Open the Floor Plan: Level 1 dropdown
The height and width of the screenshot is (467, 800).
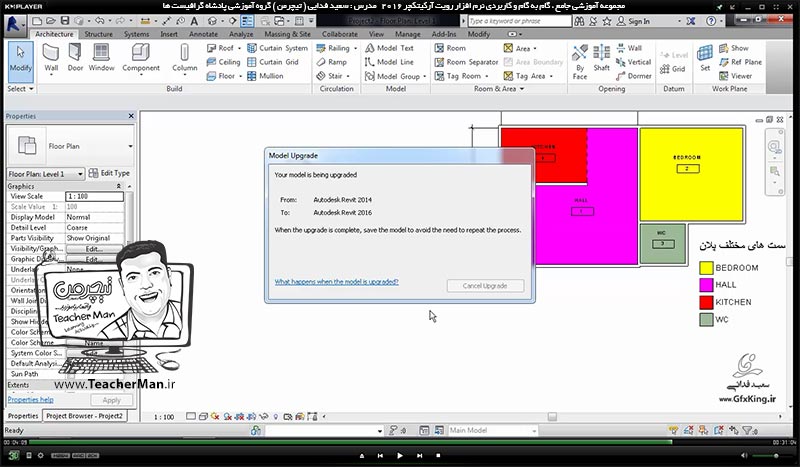click(x=80, y=174)
